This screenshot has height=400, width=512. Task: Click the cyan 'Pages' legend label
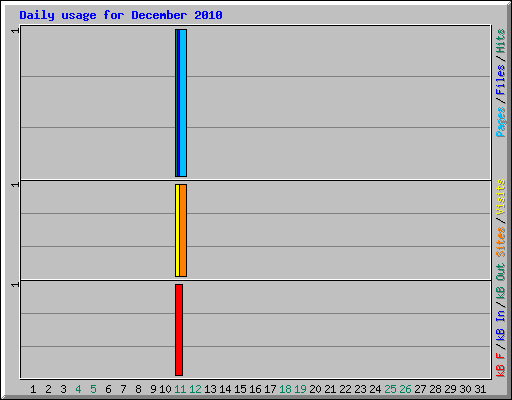coord(500,122)
